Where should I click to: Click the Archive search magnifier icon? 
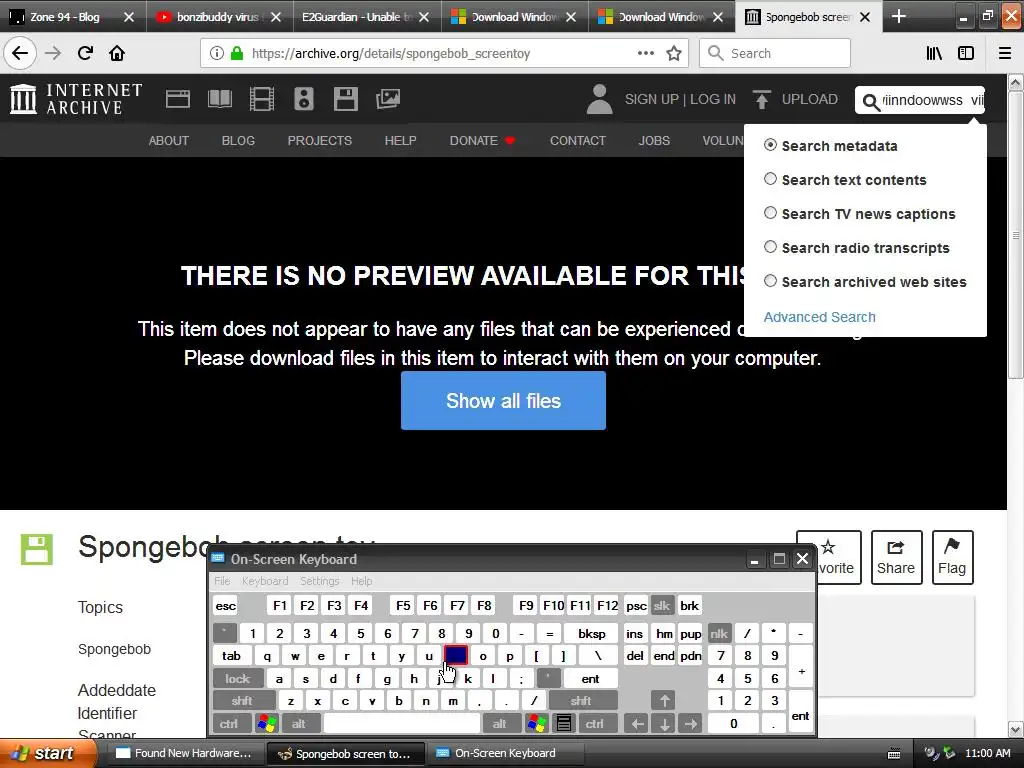871,102
